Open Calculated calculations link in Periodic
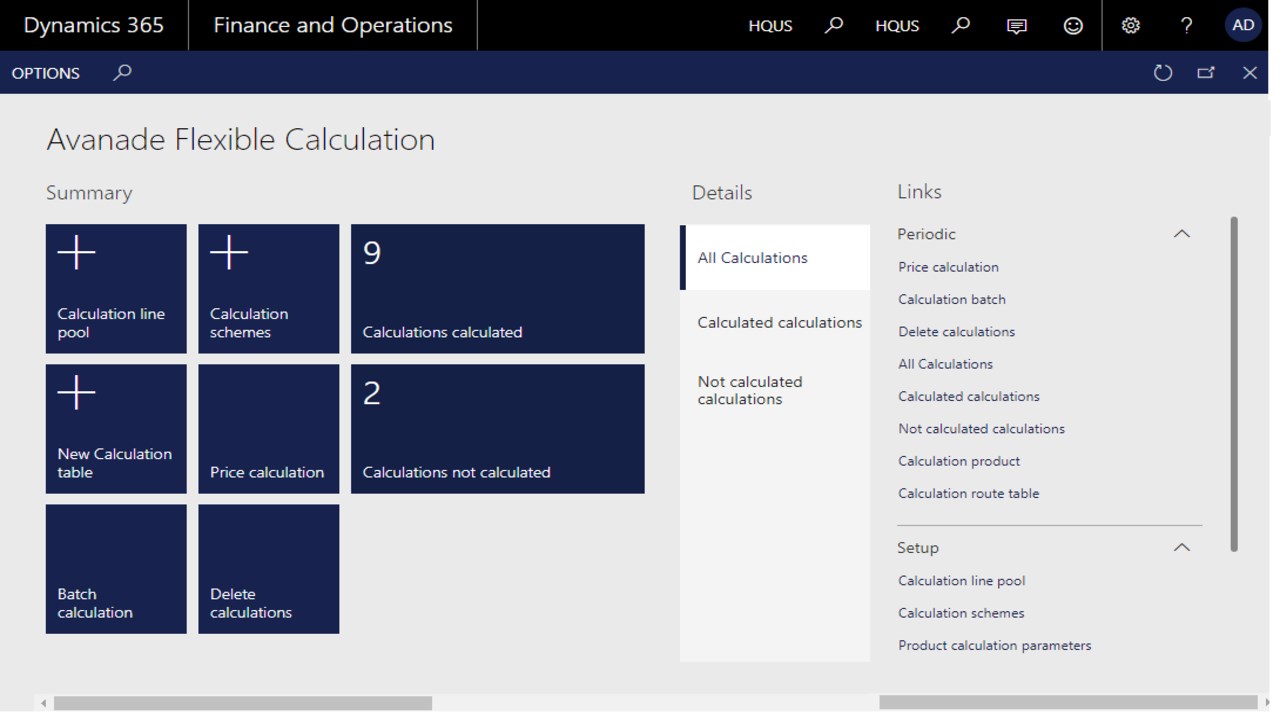Screen dimensions: 1280x720 969,396
